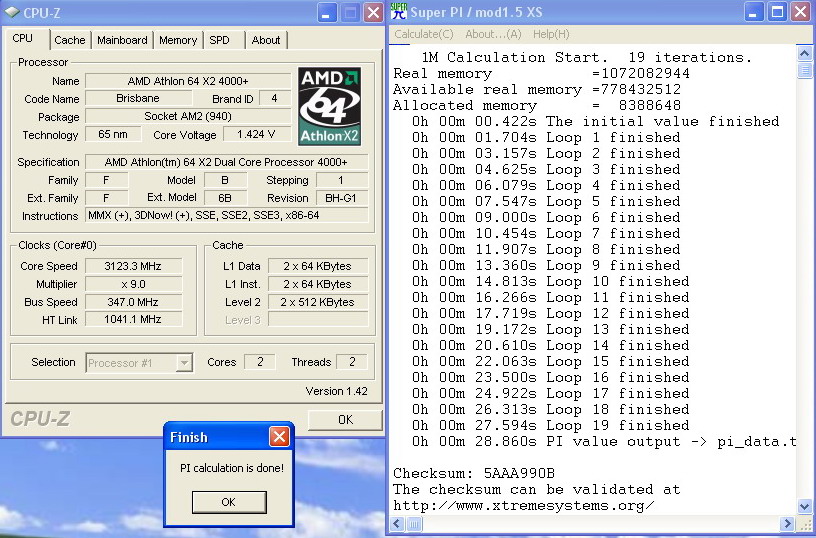
Task: Click the horizontal scroll left arrow
Action: (x=398, y=523)
